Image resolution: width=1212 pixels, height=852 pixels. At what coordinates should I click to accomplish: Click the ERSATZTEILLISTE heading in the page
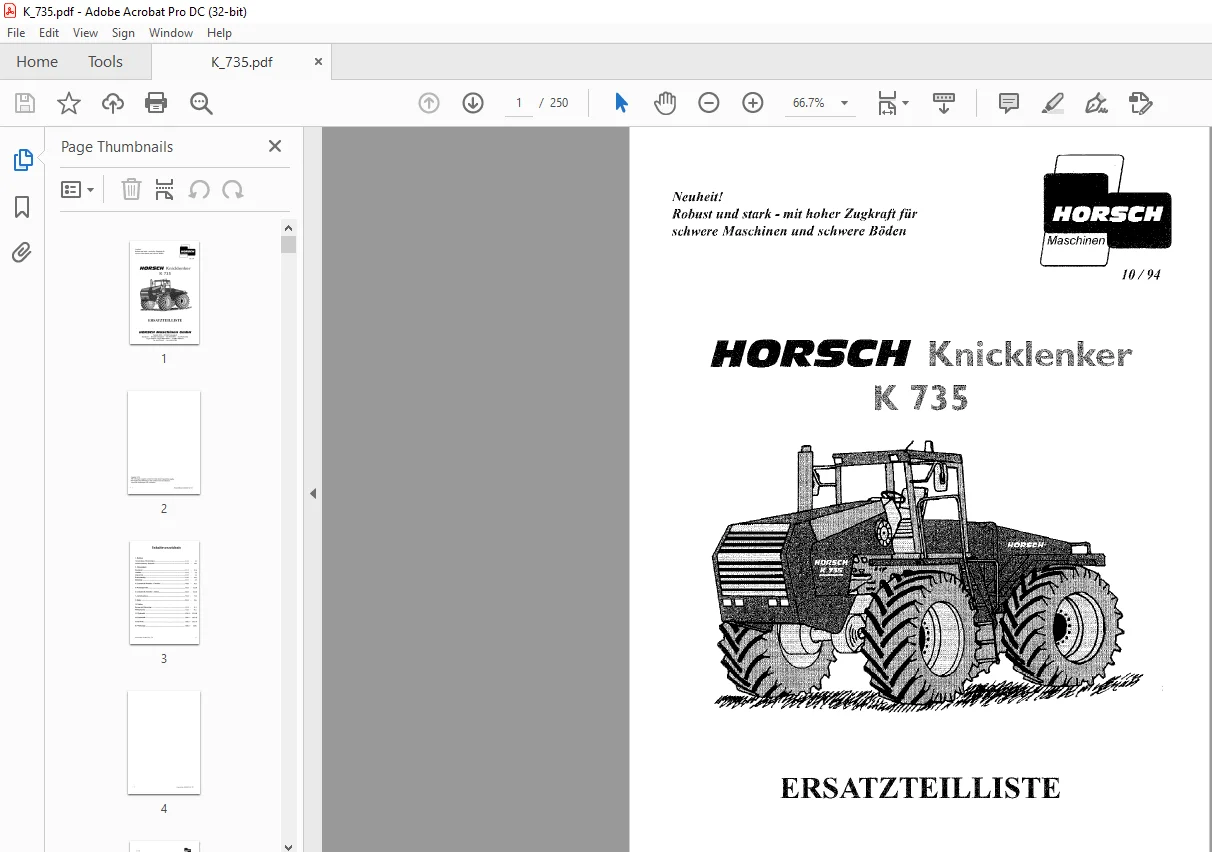920,788
